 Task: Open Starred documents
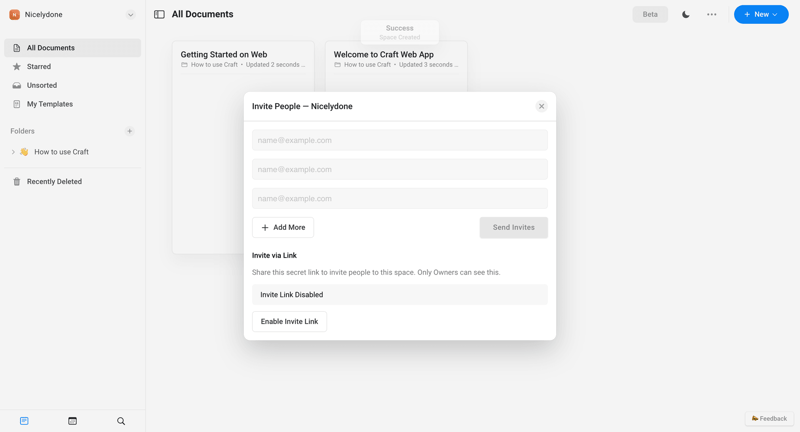tap(72, 66)
